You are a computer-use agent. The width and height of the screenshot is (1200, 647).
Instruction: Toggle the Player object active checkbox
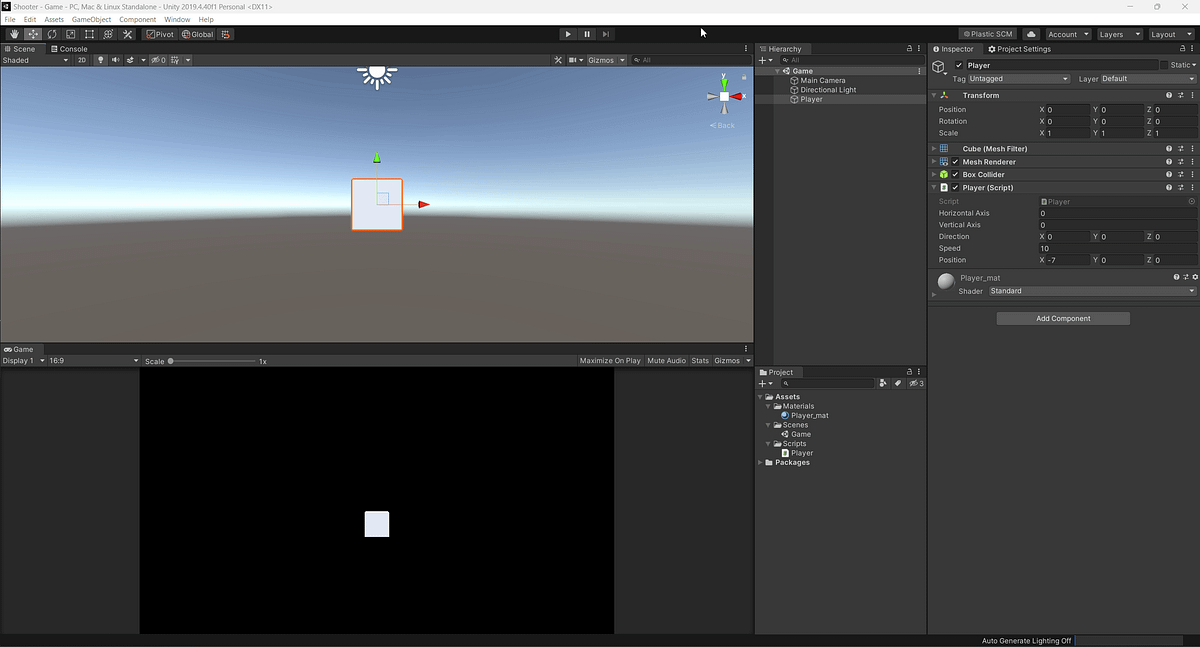point(959,65)
